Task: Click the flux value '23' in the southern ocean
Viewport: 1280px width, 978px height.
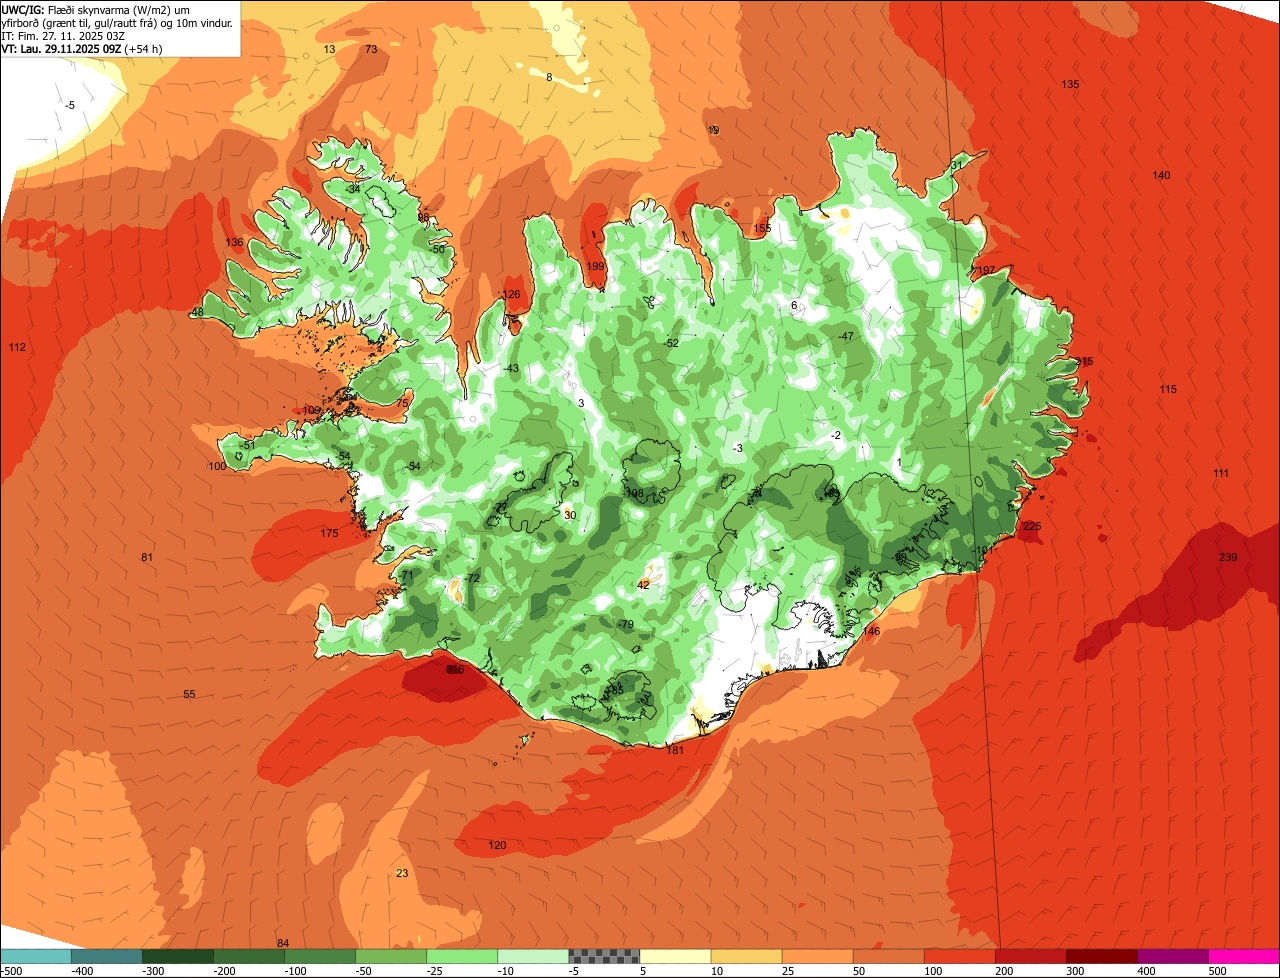Action: tap(402, 873)
